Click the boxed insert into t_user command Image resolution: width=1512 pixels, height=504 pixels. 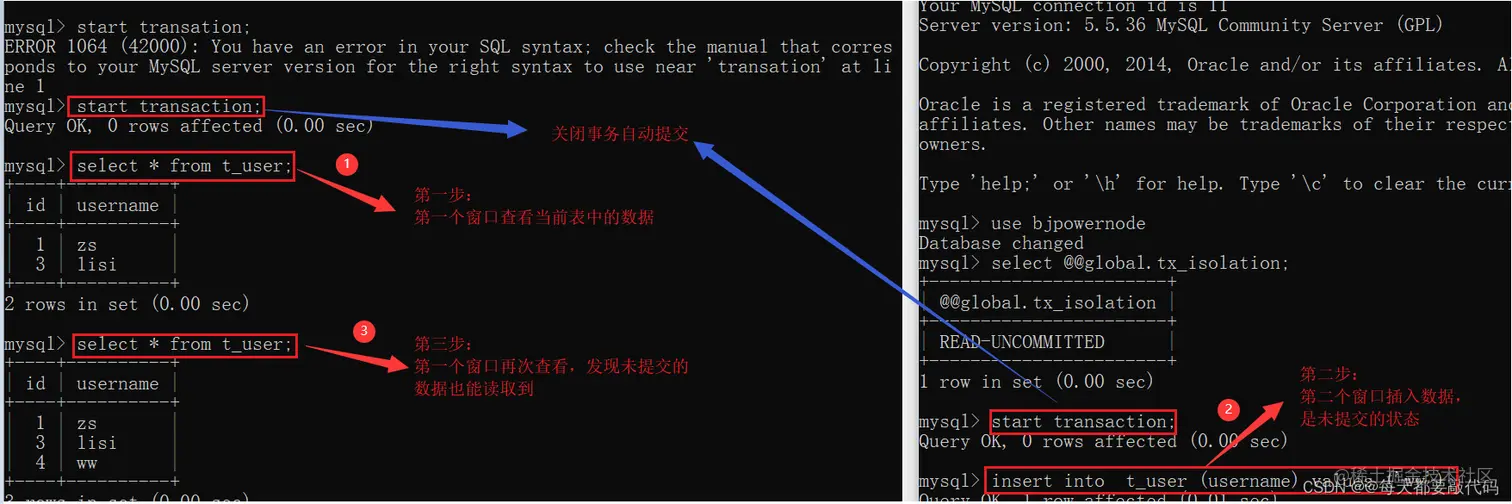(1222, 481)
